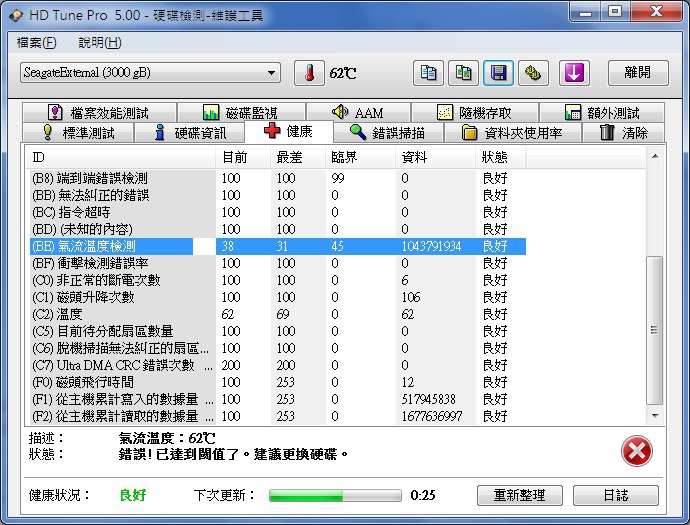Select the (C2) 溫度 row
690x525 pixels.
(276, 314)
